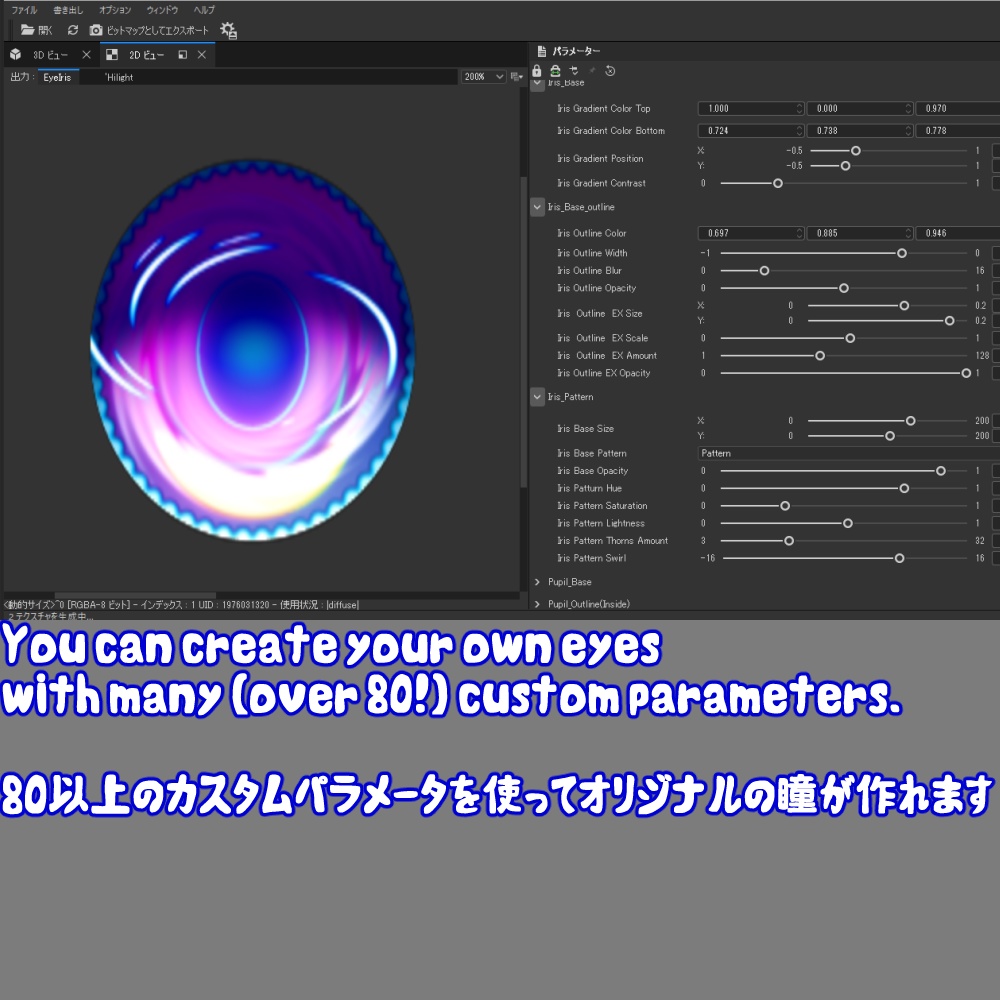Toggle the lock icon in the parameter panel
Image resolution: width=1000 pixels, height=1000 pixels.
coord(537,70)
